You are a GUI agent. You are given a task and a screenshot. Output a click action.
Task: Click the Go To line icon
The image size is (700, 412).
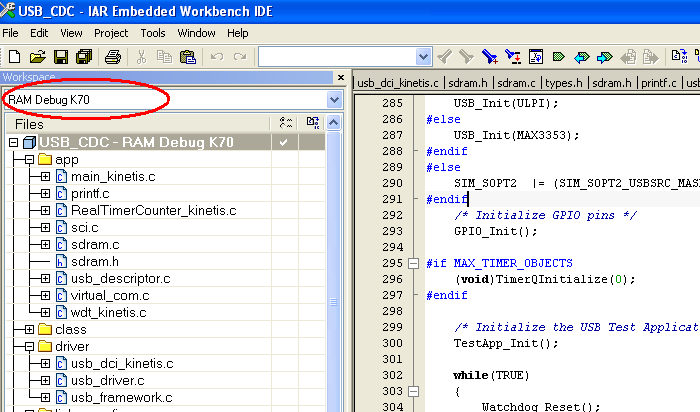[536, 57]
